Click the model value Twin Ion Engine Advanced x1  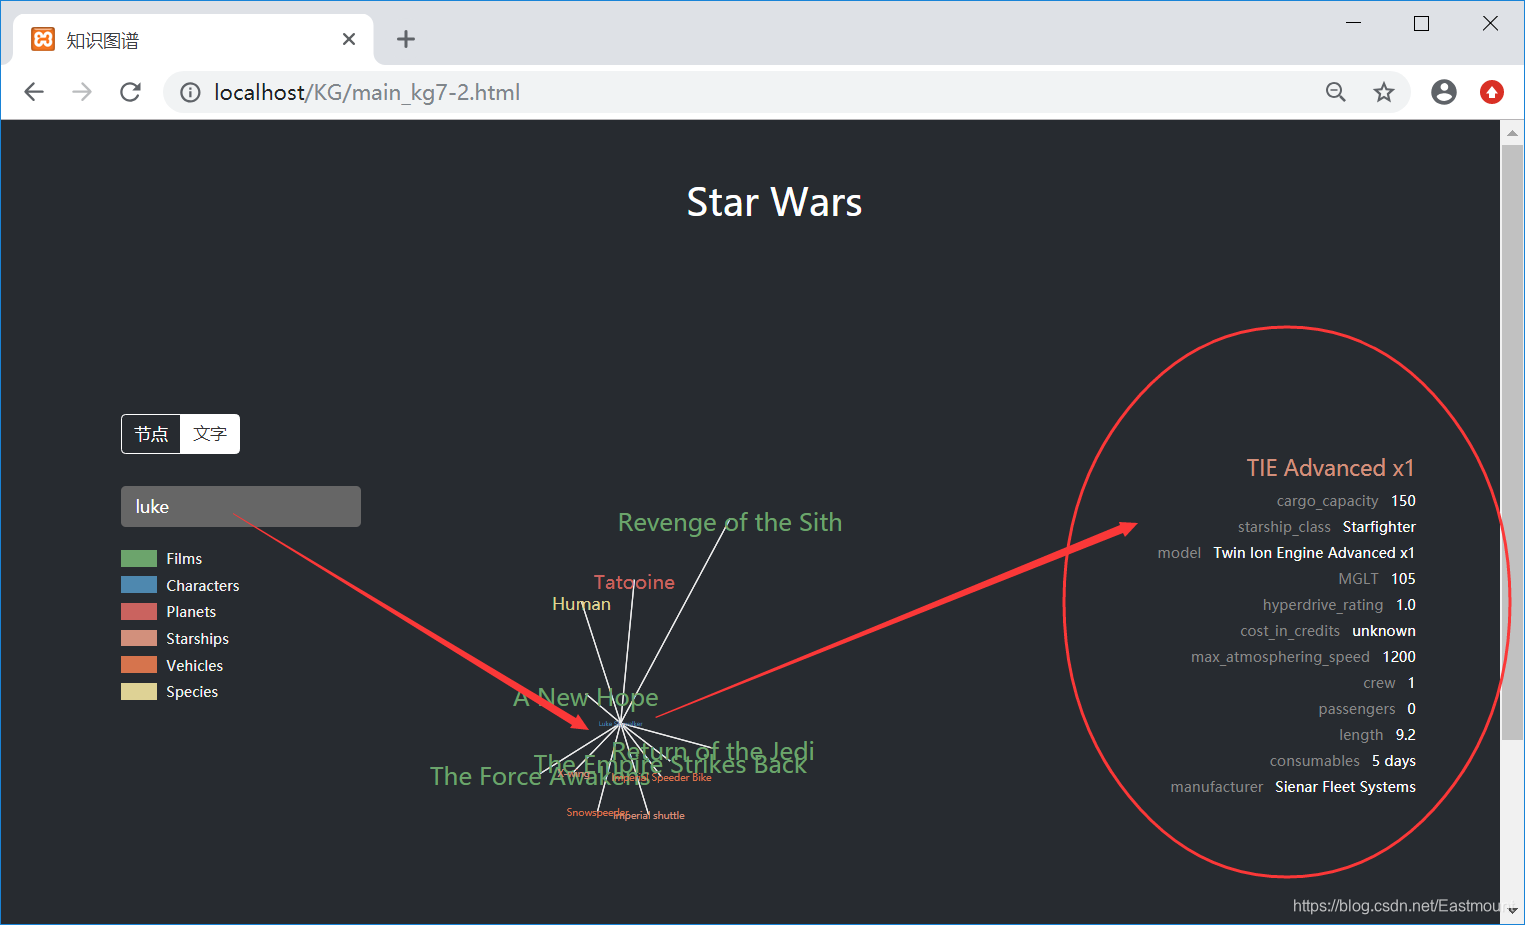[x=1314, y=553]
